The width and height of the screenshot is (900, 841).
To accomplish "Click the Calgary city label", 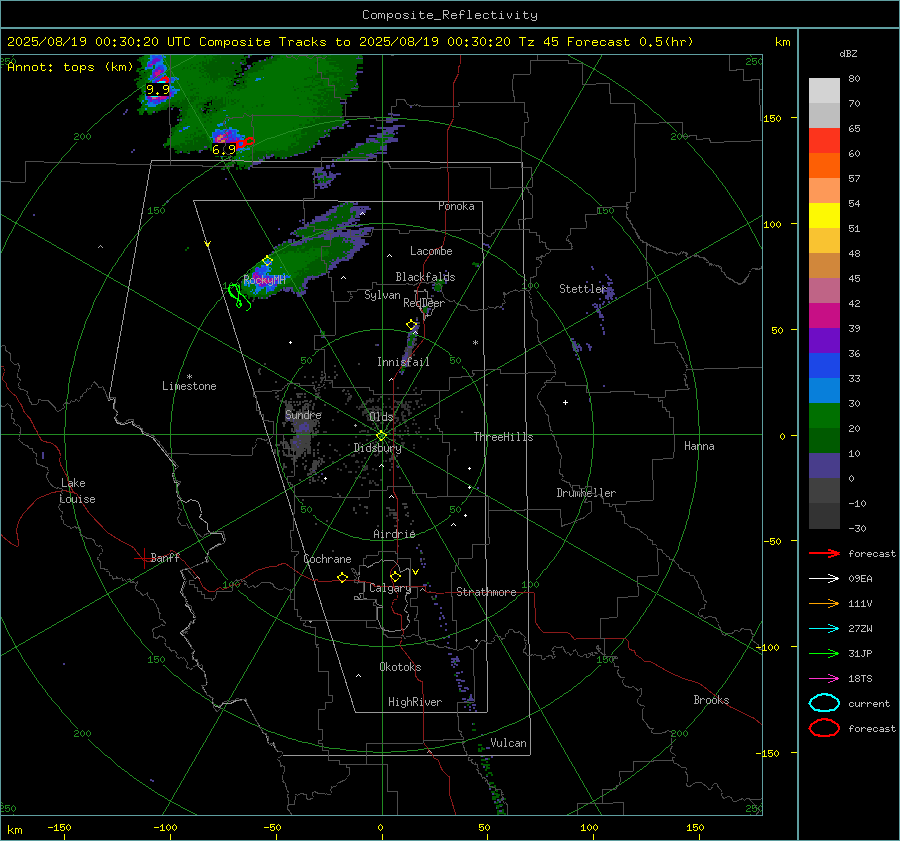I will (390, 588).
